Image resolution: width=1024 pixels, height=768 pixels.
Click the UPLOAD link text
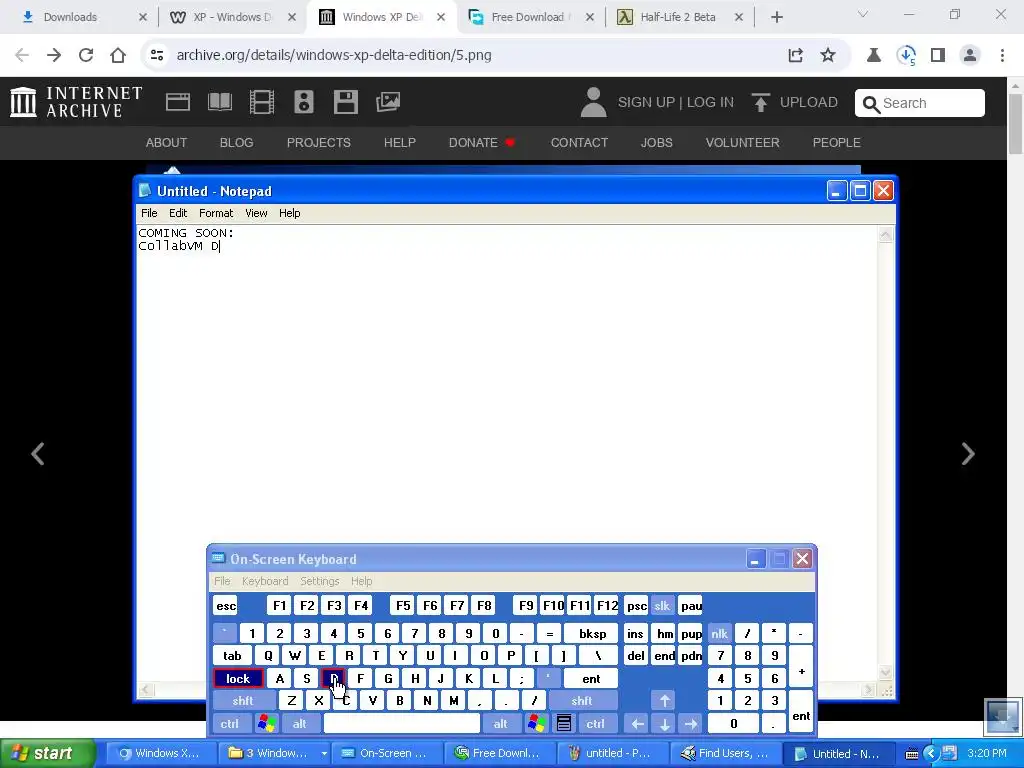pyautogui.click(x=808, y=103)
